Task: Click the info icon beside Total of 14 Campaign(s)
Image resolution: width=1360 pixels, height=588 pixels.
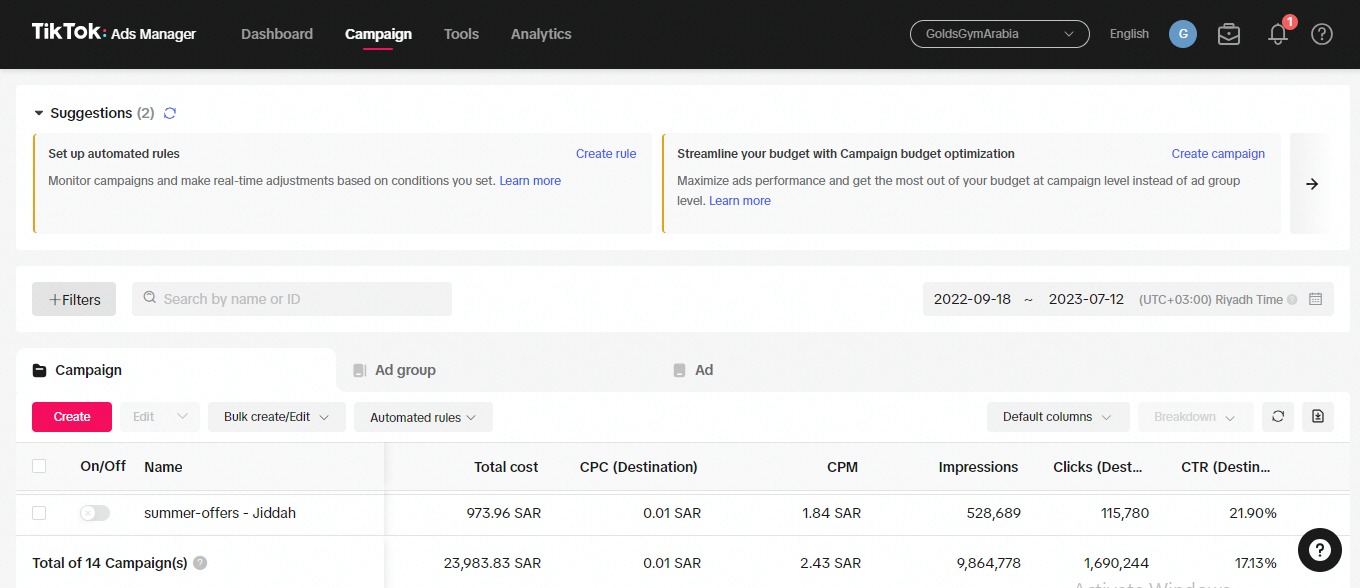Action: pos(200,563)
